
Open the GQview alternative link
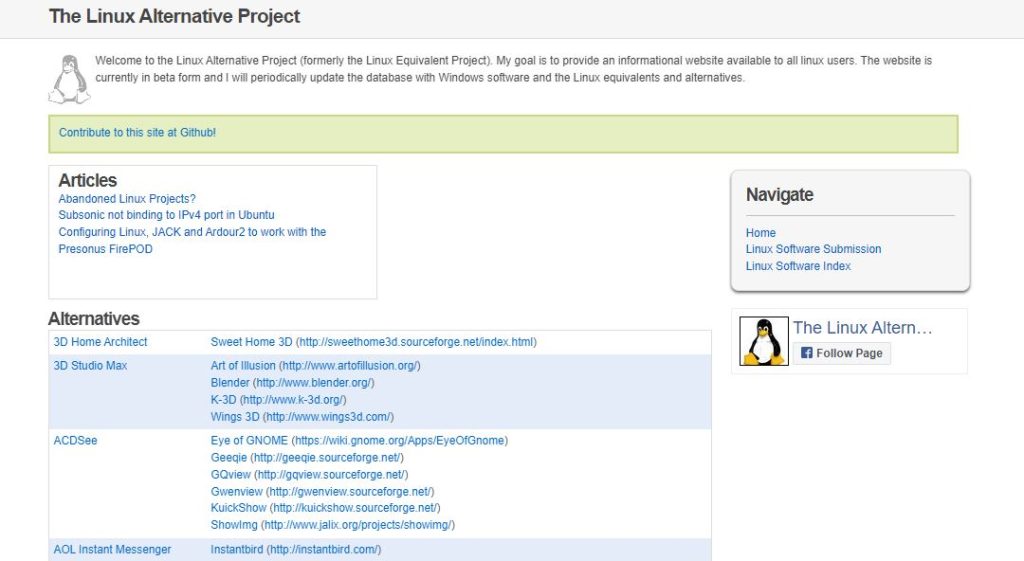coord(309,475)
